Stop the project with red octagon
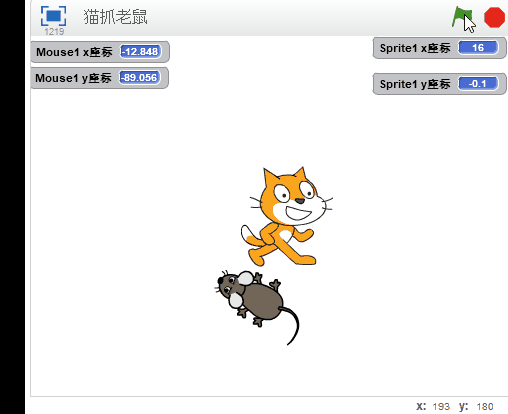 tap(494, 17)
